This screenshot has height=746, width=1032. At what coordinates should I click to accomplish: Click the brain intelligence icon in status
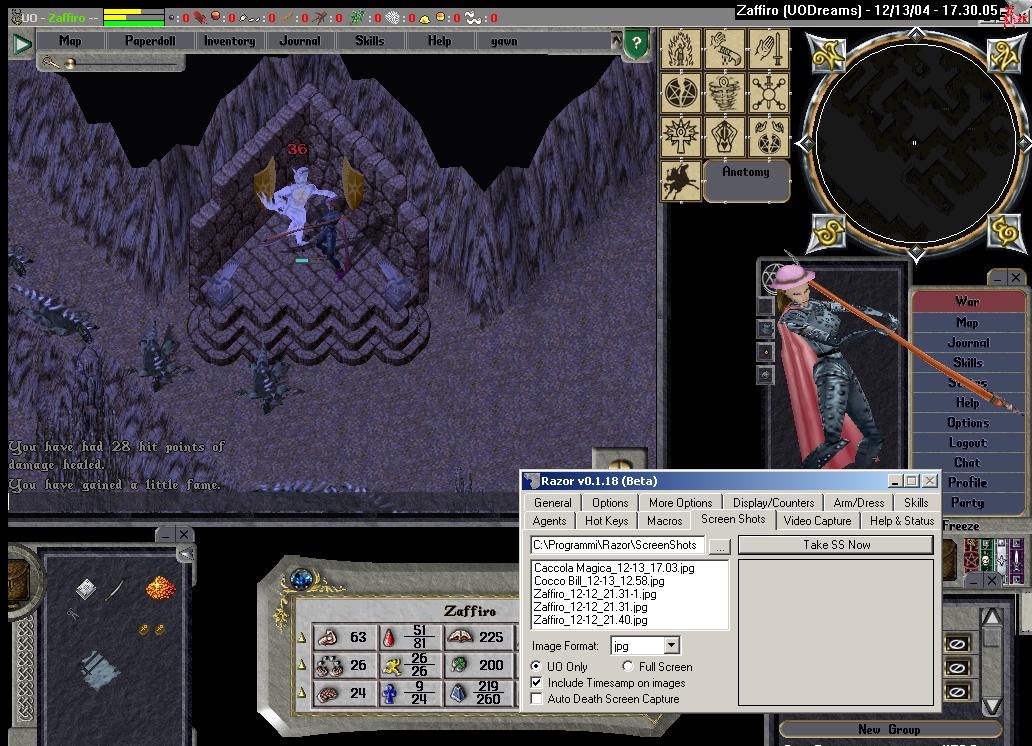327,694
